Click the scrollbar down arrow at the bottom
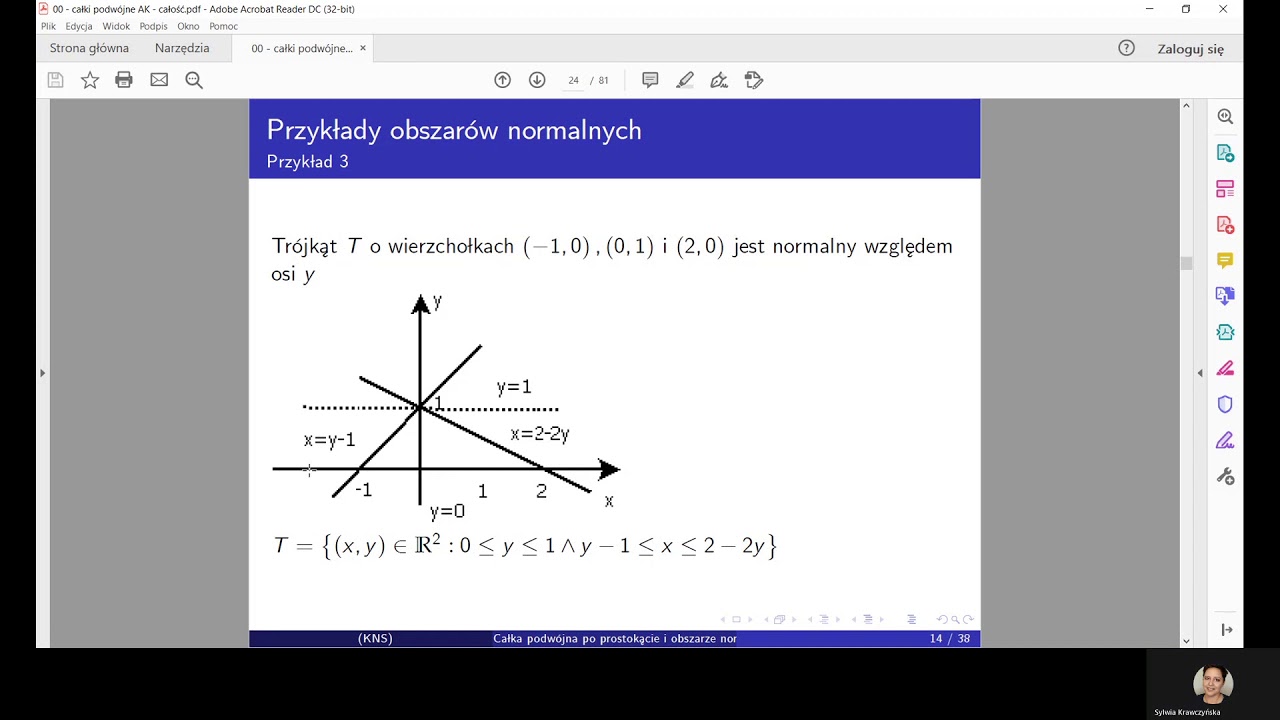 [x=1187, y=641]
